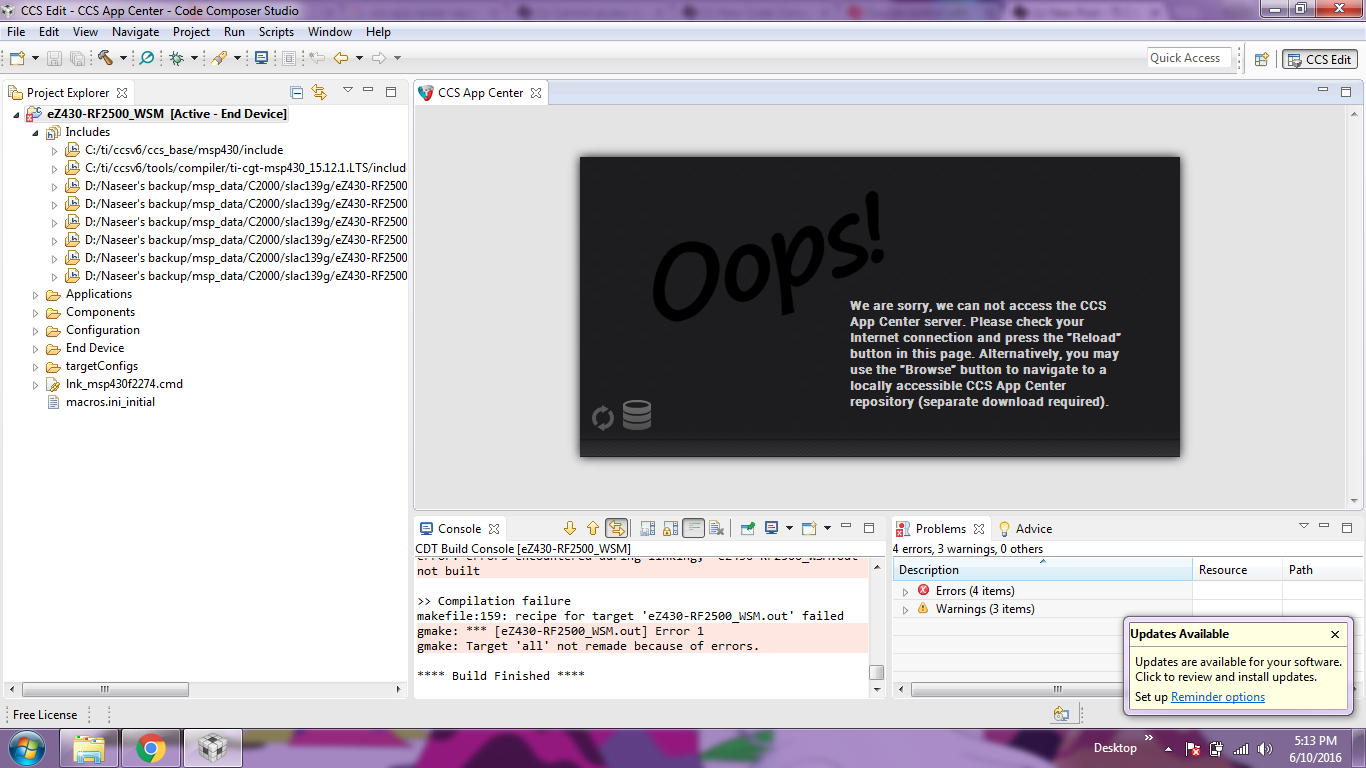Click the Console down arrow icon
Screen dimensions: 1366x768
click(570, 528)
